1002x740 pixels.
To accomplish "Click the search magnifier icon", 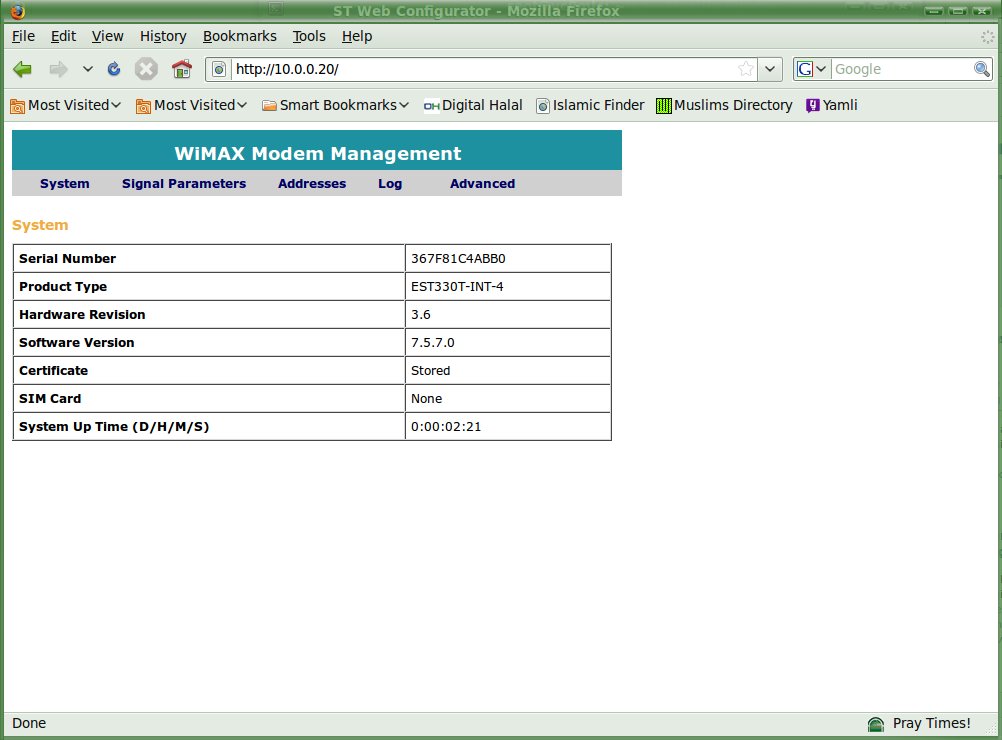I will pos(982,69).
